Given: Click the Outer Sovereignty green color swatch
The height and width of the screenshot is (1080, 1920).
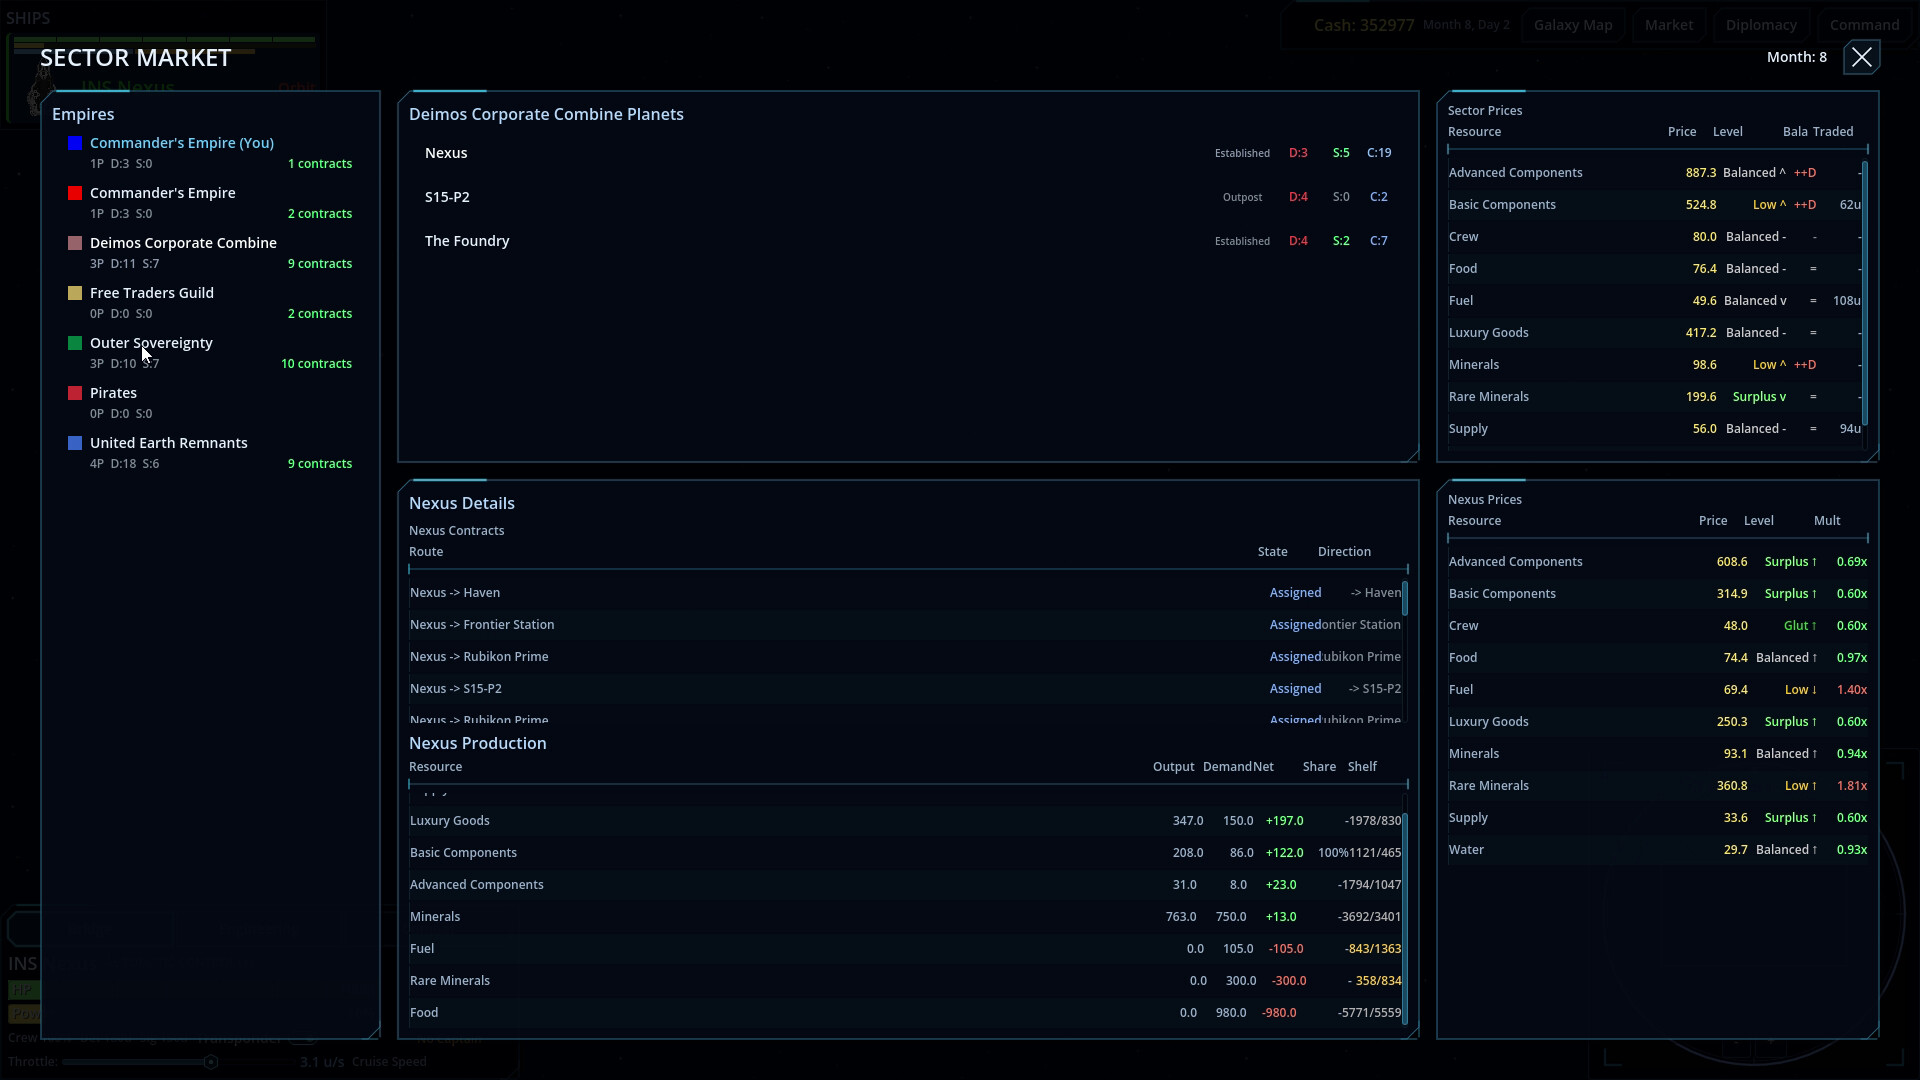Looking at the screenshot, I should [x=75, y=343].
